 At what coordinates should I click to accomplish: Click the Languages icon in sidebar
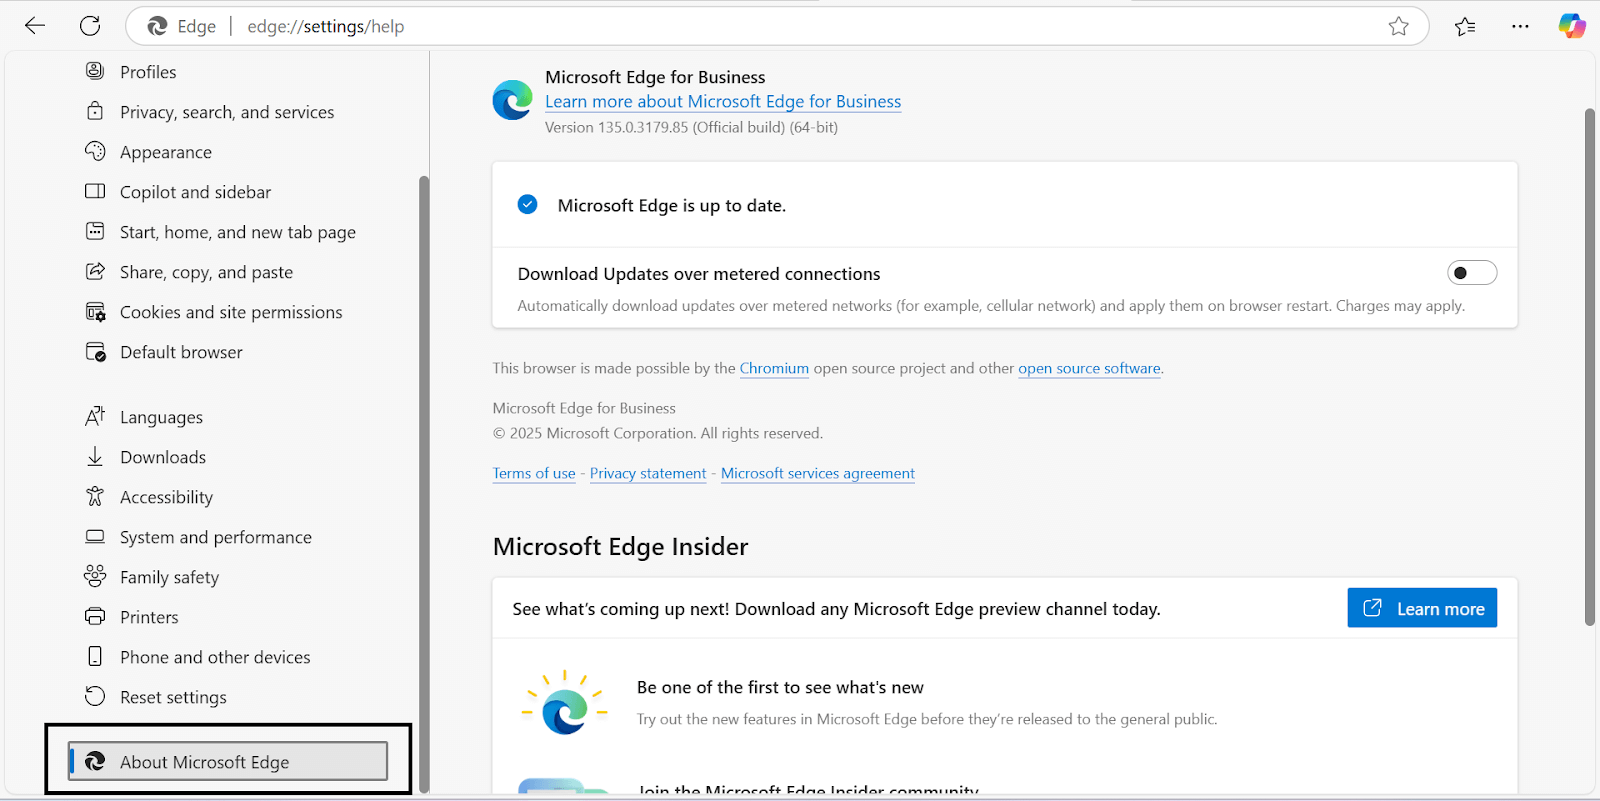[95, 416]
